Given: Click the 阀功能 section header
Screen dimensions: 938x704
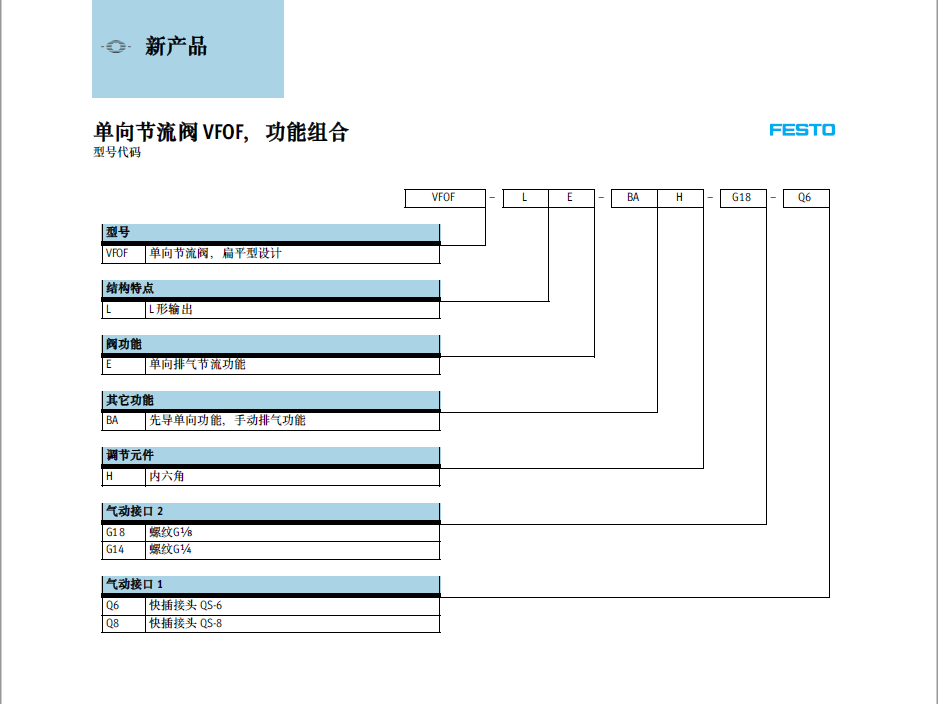Looking at the screenshot, I should click(x=271, y=344).
